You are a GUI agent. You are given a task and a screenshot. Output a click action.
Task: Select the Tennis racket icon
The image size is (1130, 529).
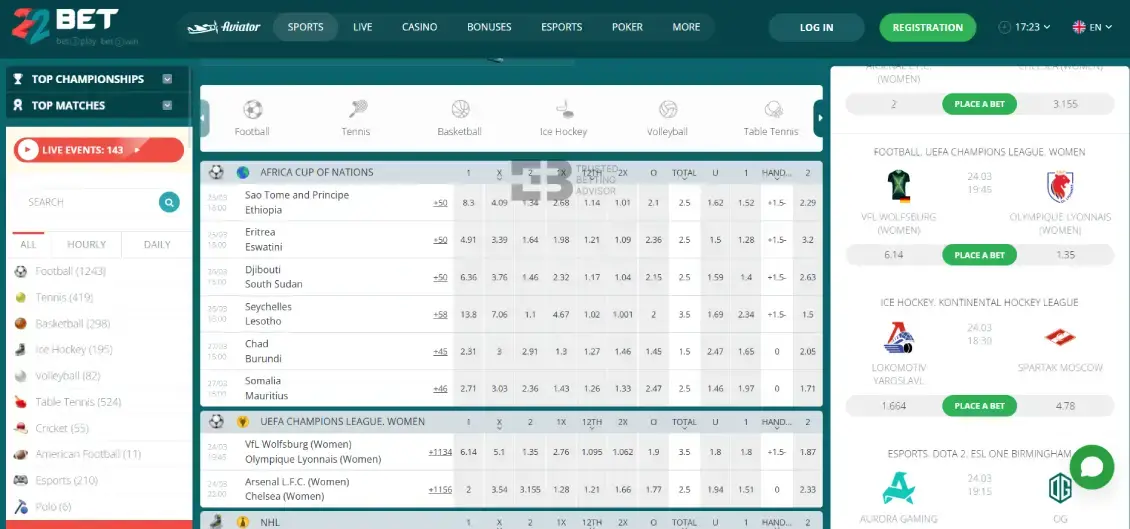(356, 110)
